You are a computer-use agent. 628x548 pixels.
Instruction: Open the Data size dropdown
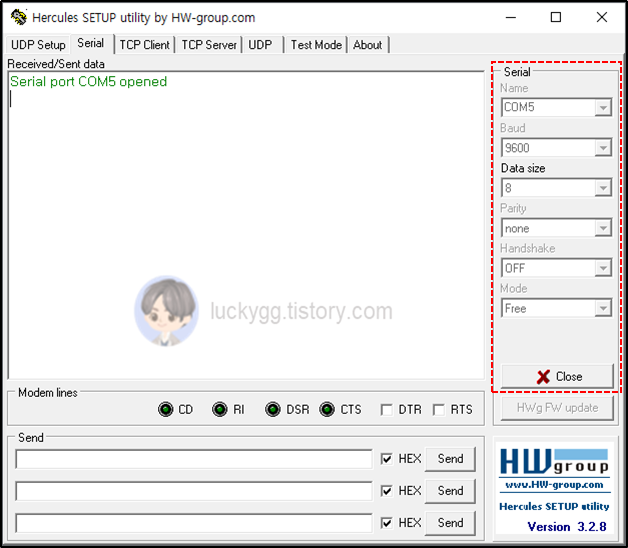602,188
